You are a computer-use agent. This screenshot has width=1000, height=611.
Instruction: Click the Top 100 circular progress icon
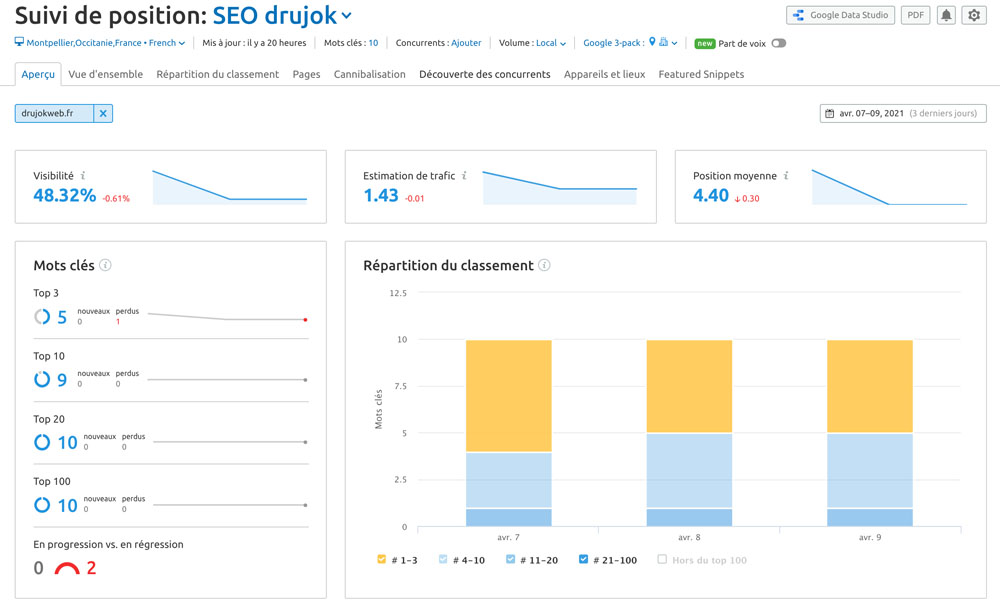tap(42, 505)
